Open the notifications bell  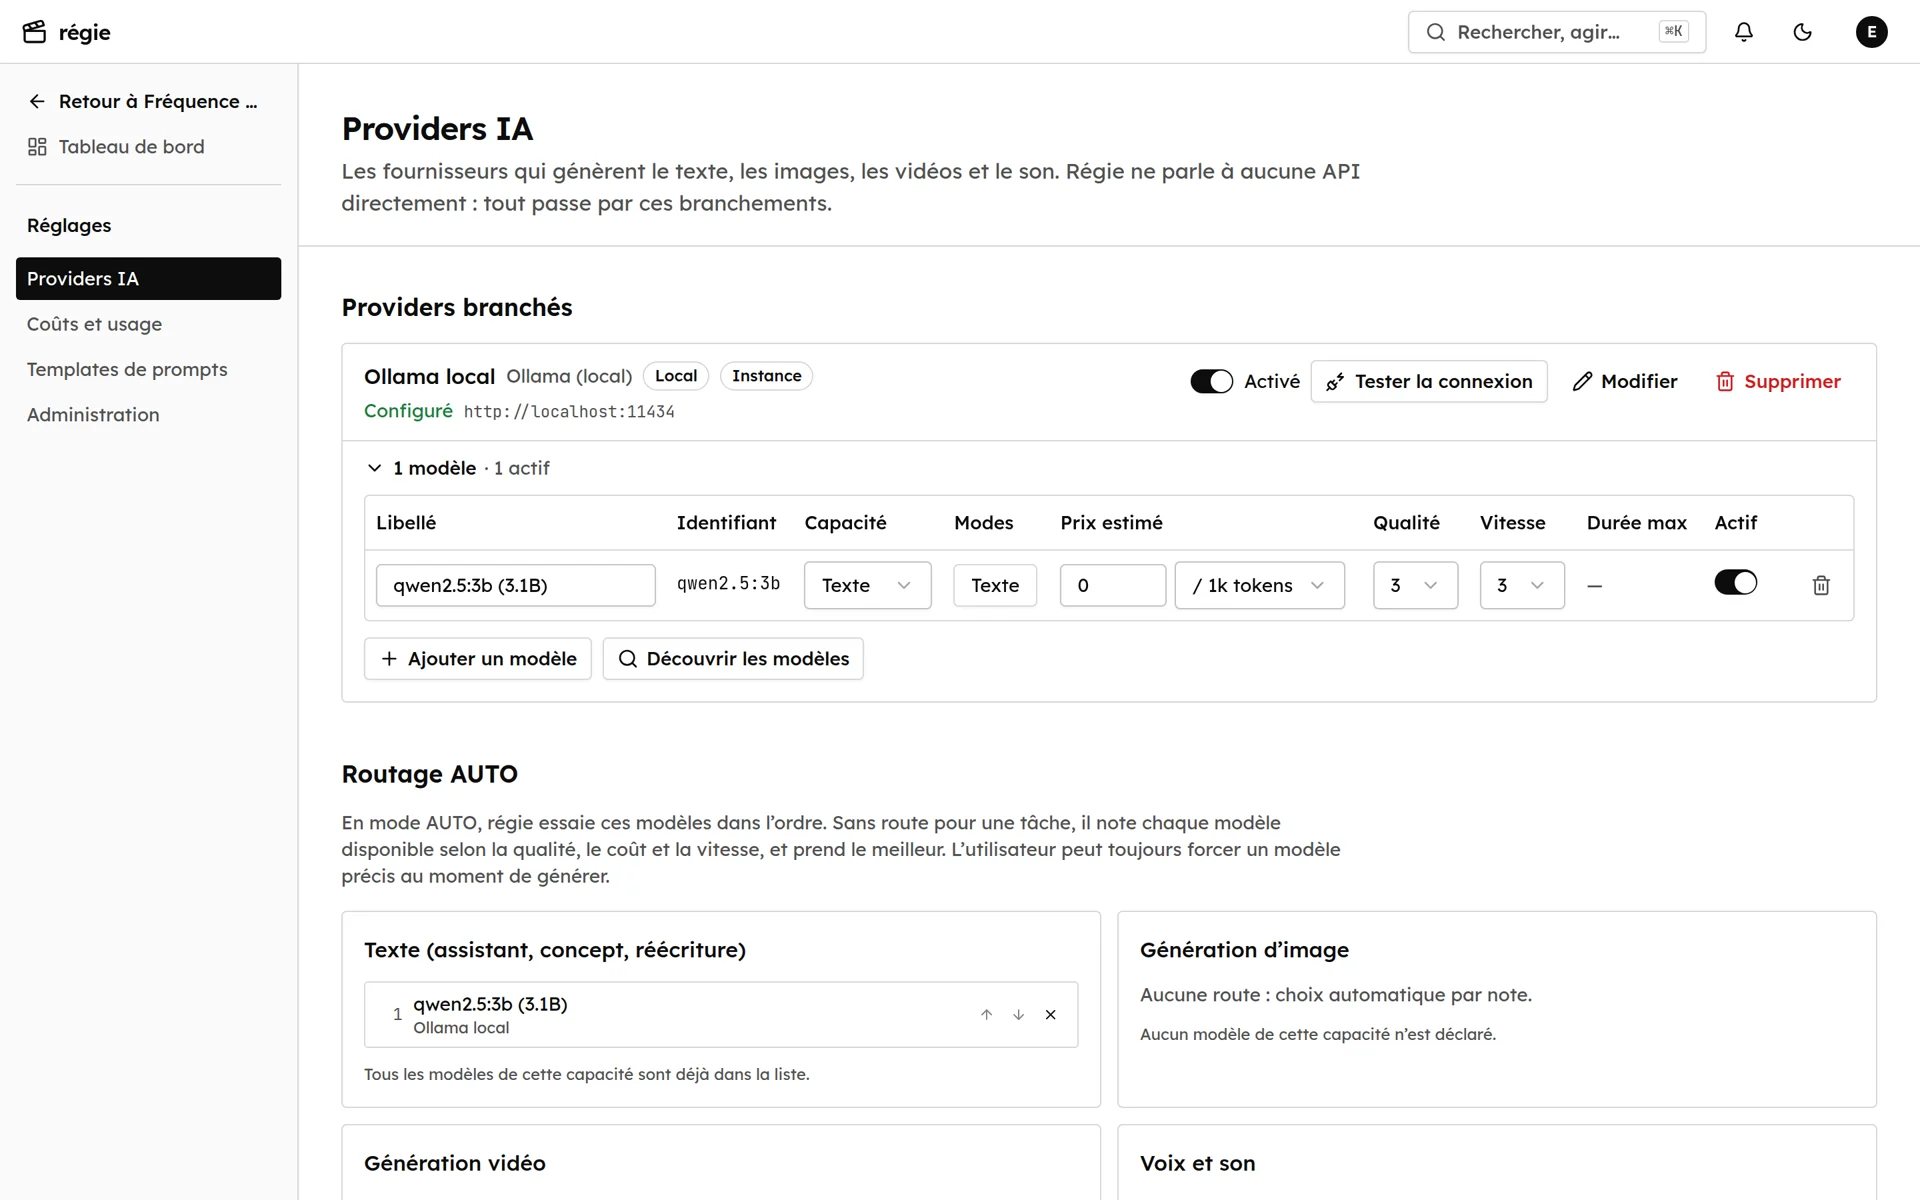click(1743, 32)
